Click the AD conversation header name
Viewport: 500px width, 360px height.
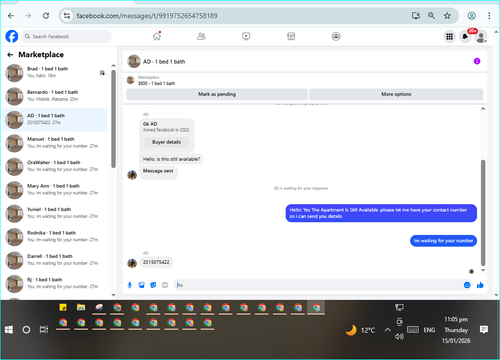tap(164, 62)
